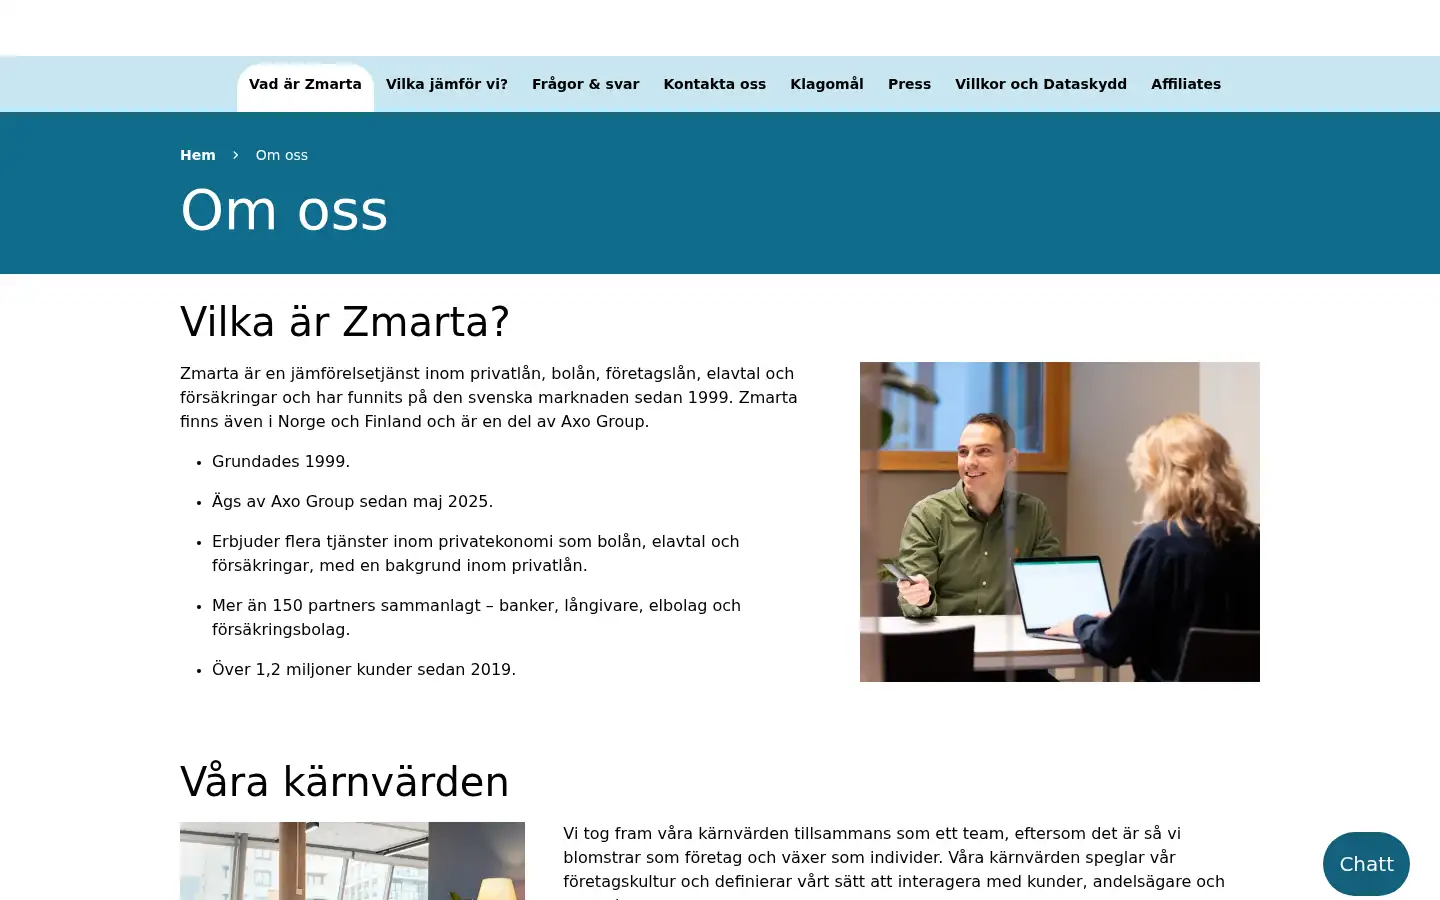Open Villkor och Dataskydd
The image size is (1440, 900).
click(1041, 84)
